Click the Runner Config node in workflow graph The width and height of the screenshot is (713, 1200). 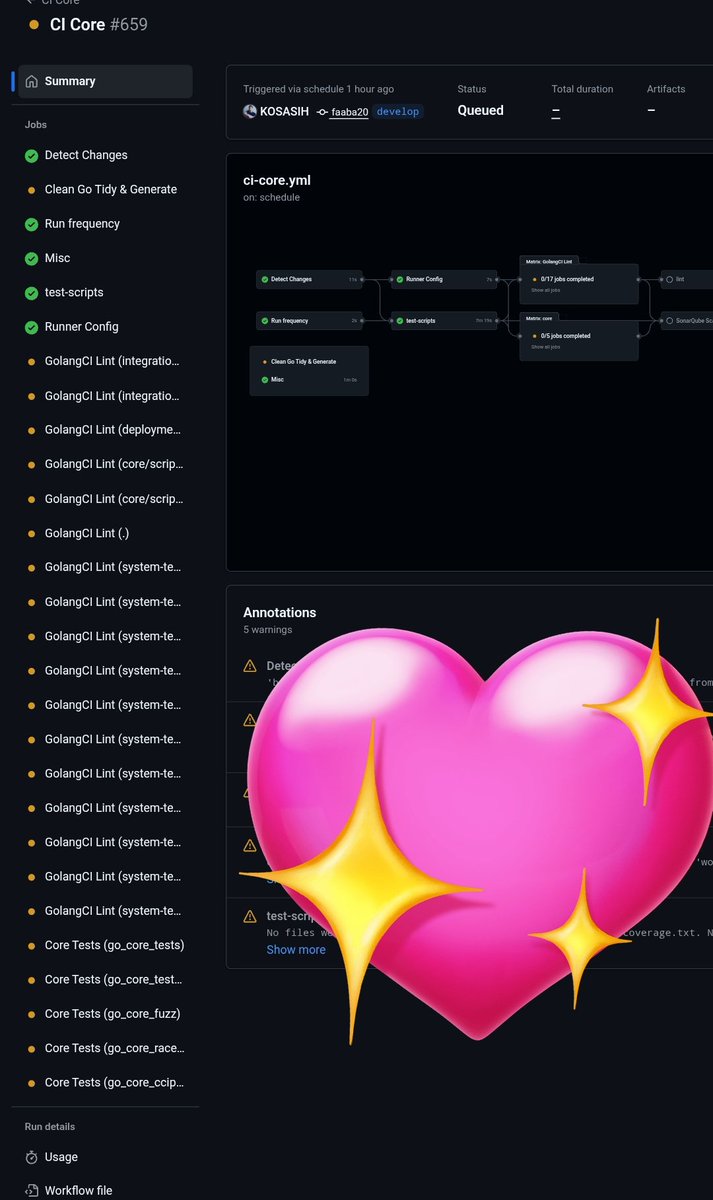tap(444, 279)
